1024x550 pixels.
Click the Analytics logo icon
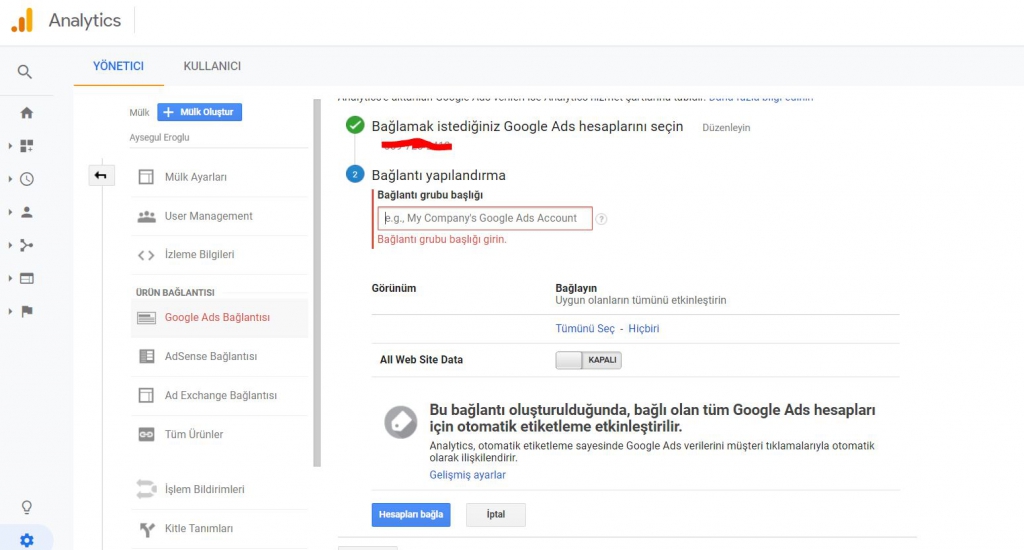(22, 20)
